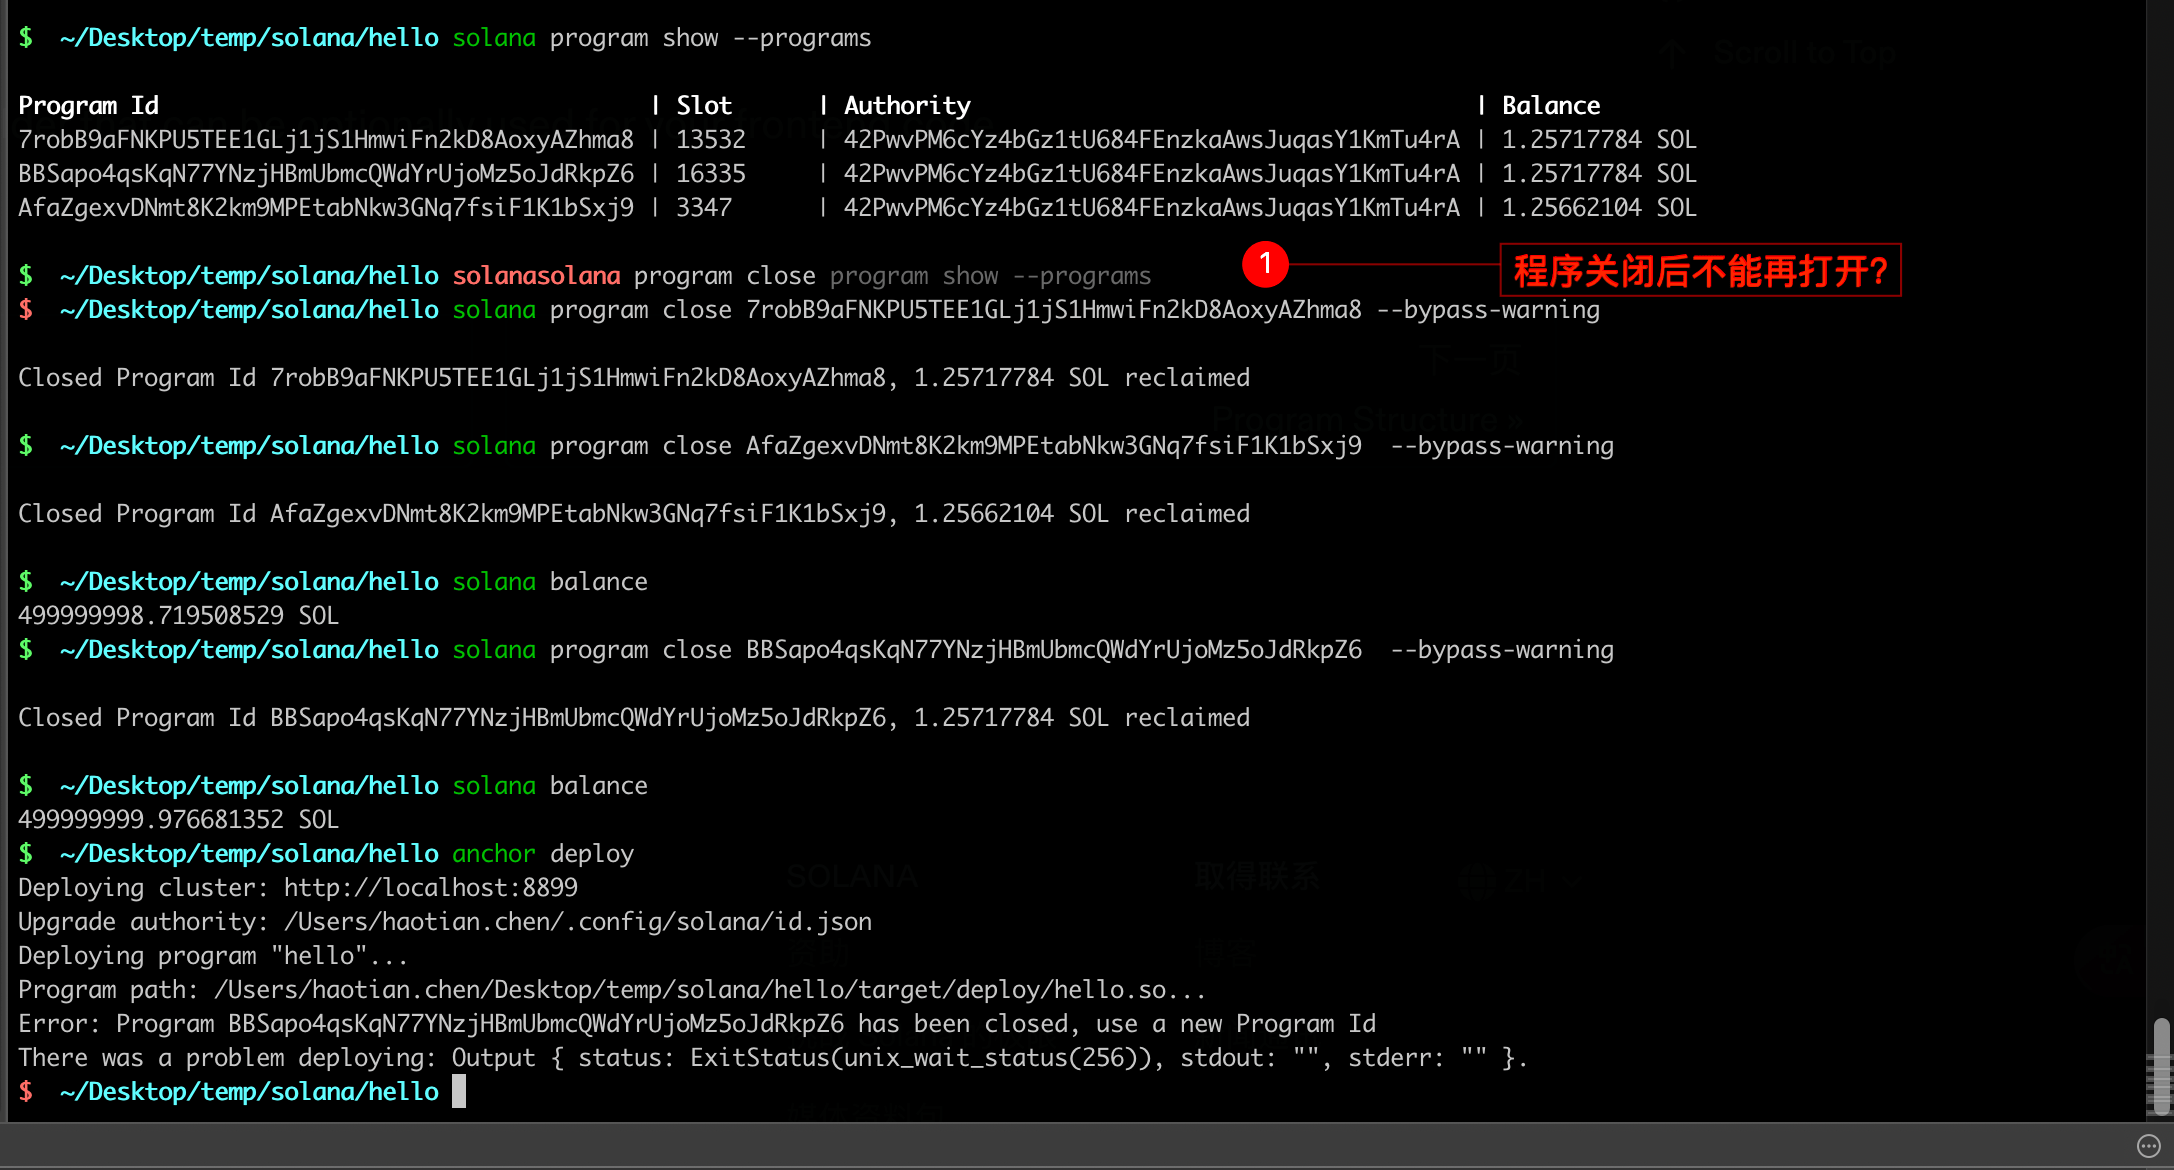2174x1170 pixels.
Task: Click balance '1.25717784 SOL' in the slot 13532 row
Action: (x=1599, y=140)
